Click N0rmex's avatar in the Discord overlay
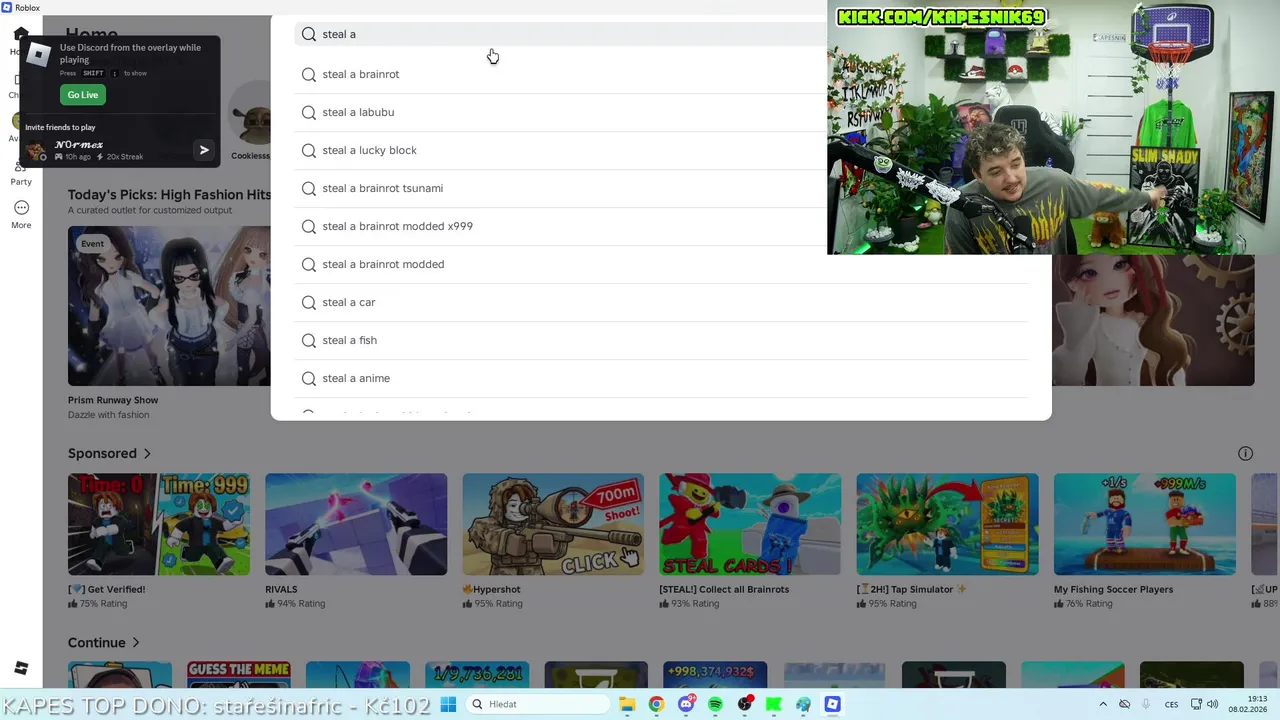The width and height of the screenshot is (1280, 720). click(x=37, y=151)
